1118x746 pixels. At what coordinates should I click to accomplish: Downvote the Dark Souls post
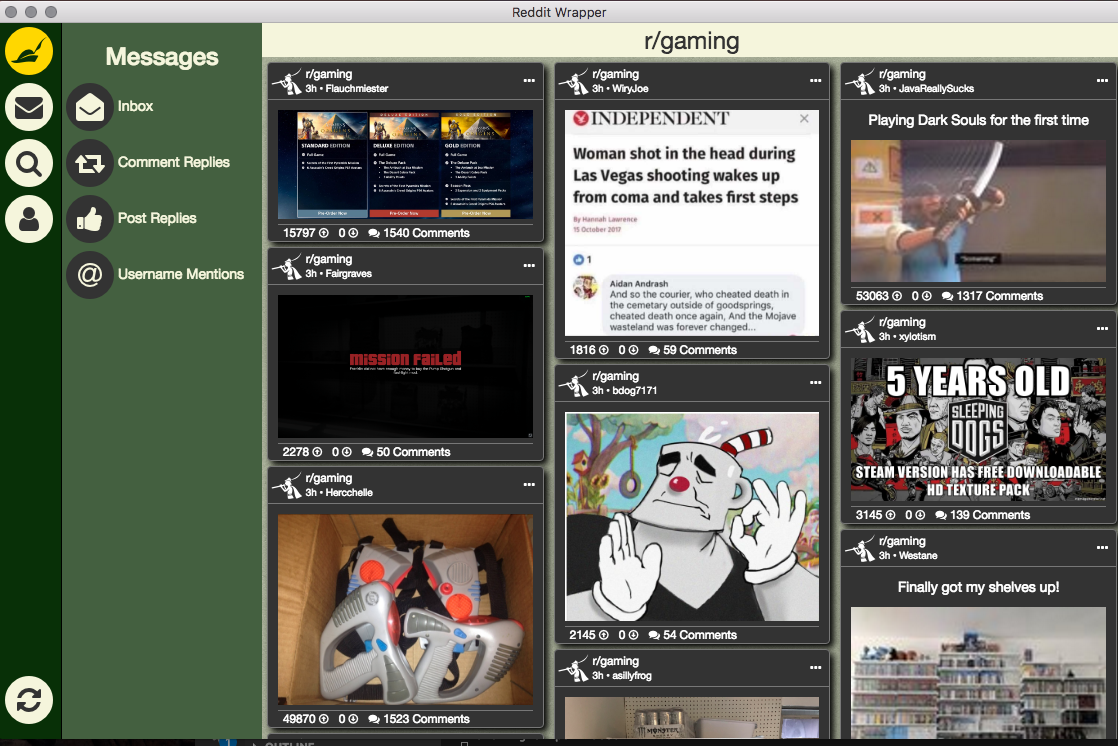(926, 296)
